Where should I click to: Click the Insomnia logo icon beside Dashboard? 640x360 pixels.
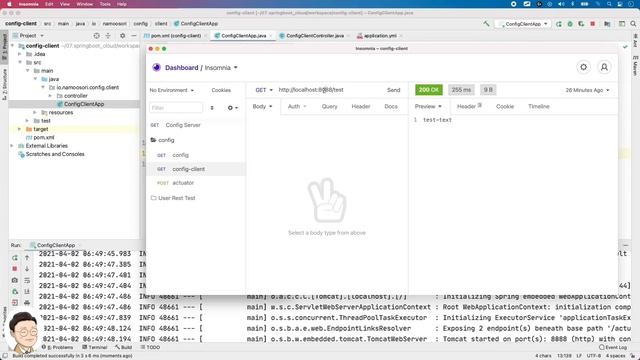156,67
